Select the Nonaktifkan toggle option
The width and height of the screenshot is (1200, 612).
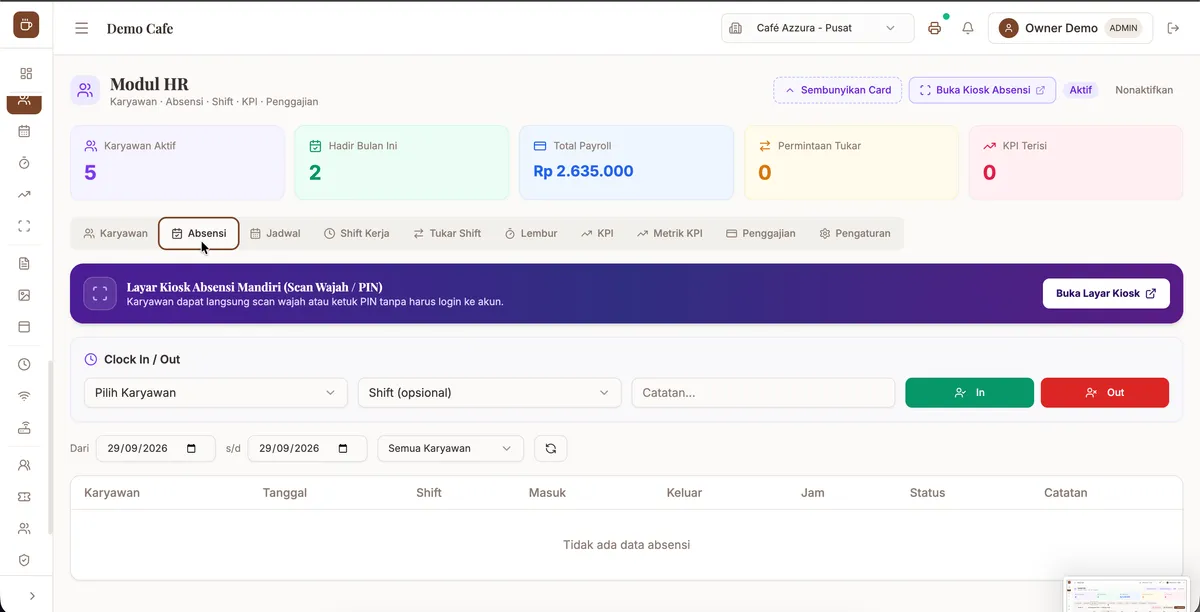[1144, 90]
